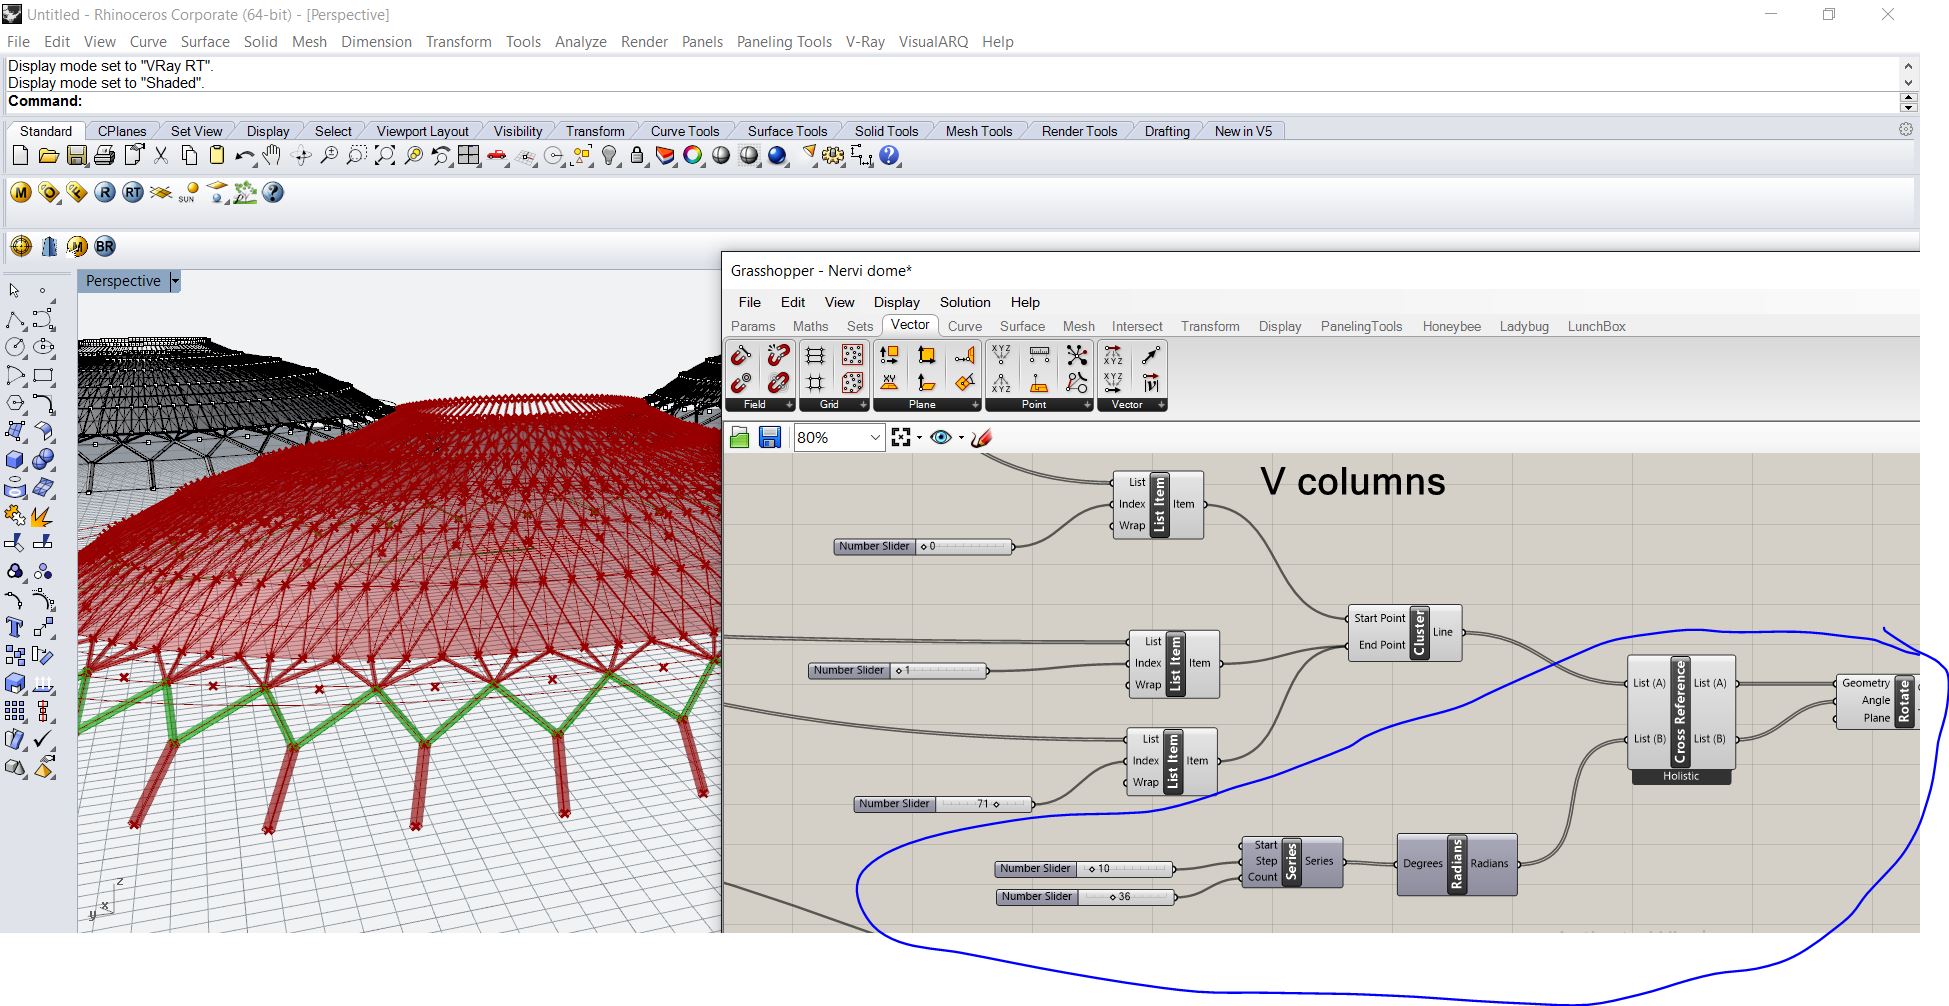Save the Rhino model with floppy icon
Image resolution: width=1949 pixels, height=1006 pixels.
pyautogui.click(x=76, y=156)
